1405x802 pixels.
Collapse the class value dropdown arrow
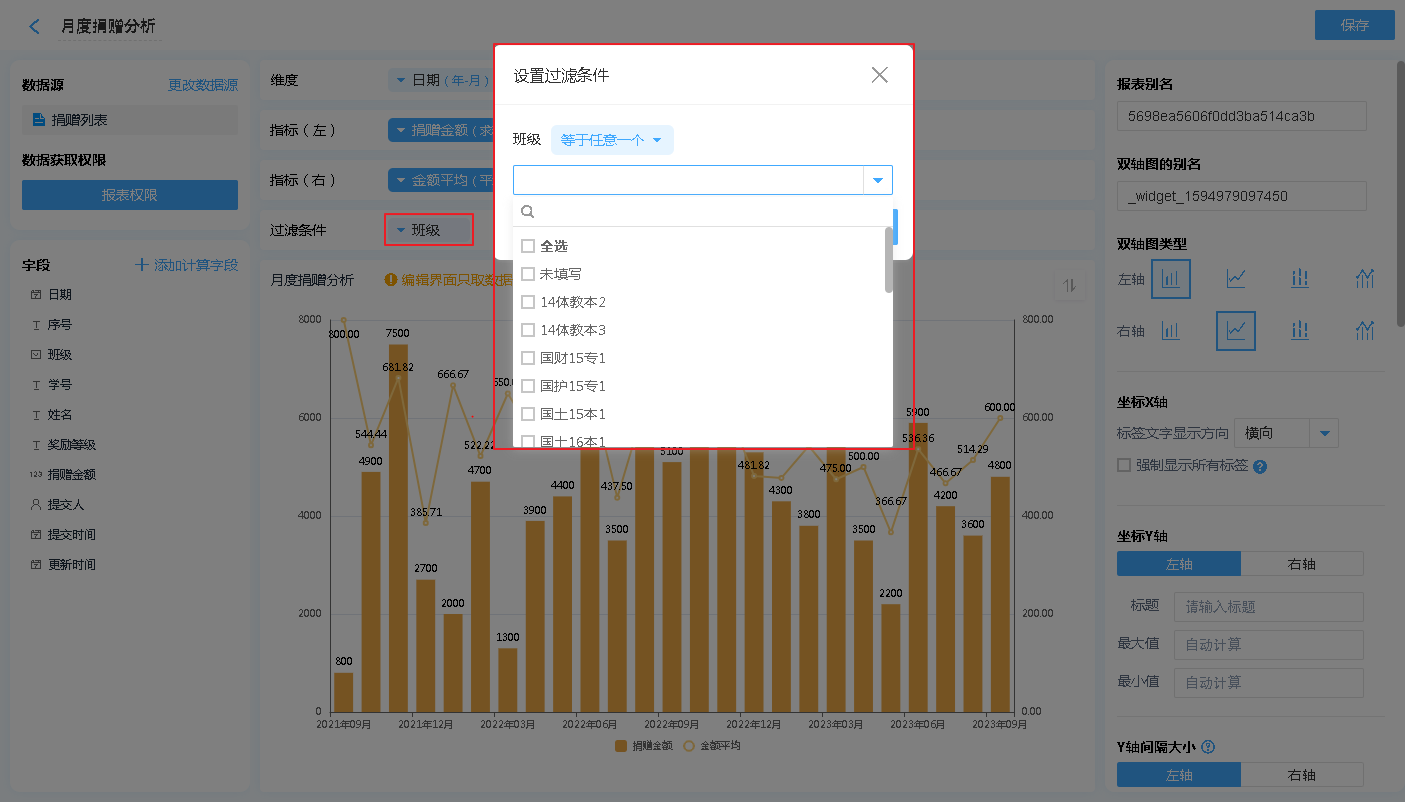click(877, 180)
